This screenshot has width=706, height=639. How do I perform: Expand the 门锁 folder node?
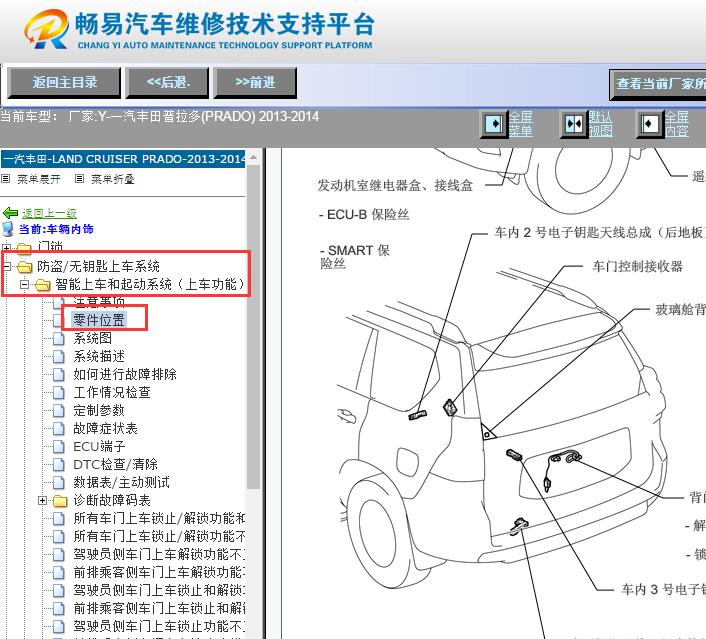tap(6, 247)
